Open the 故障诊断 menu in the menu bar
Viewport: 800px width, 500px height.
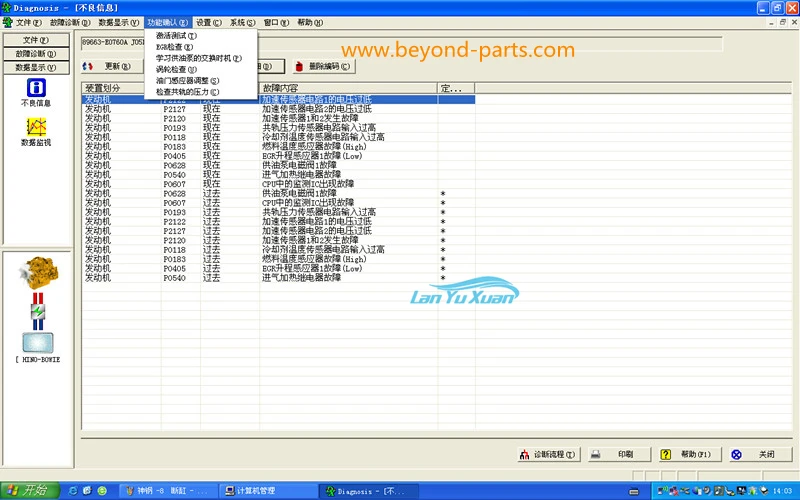[x=70, y=22]
